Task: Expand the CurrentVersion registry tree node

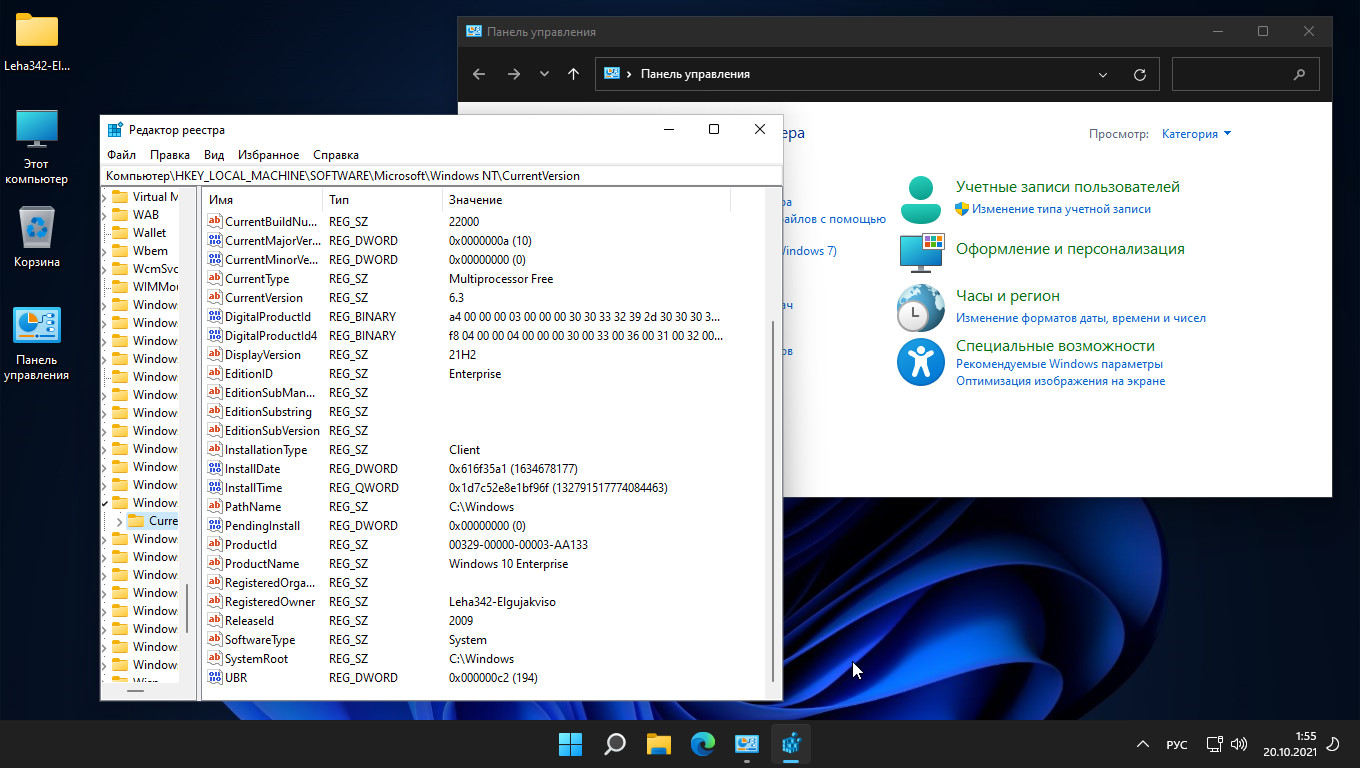Action: click(x=120, y=521)
